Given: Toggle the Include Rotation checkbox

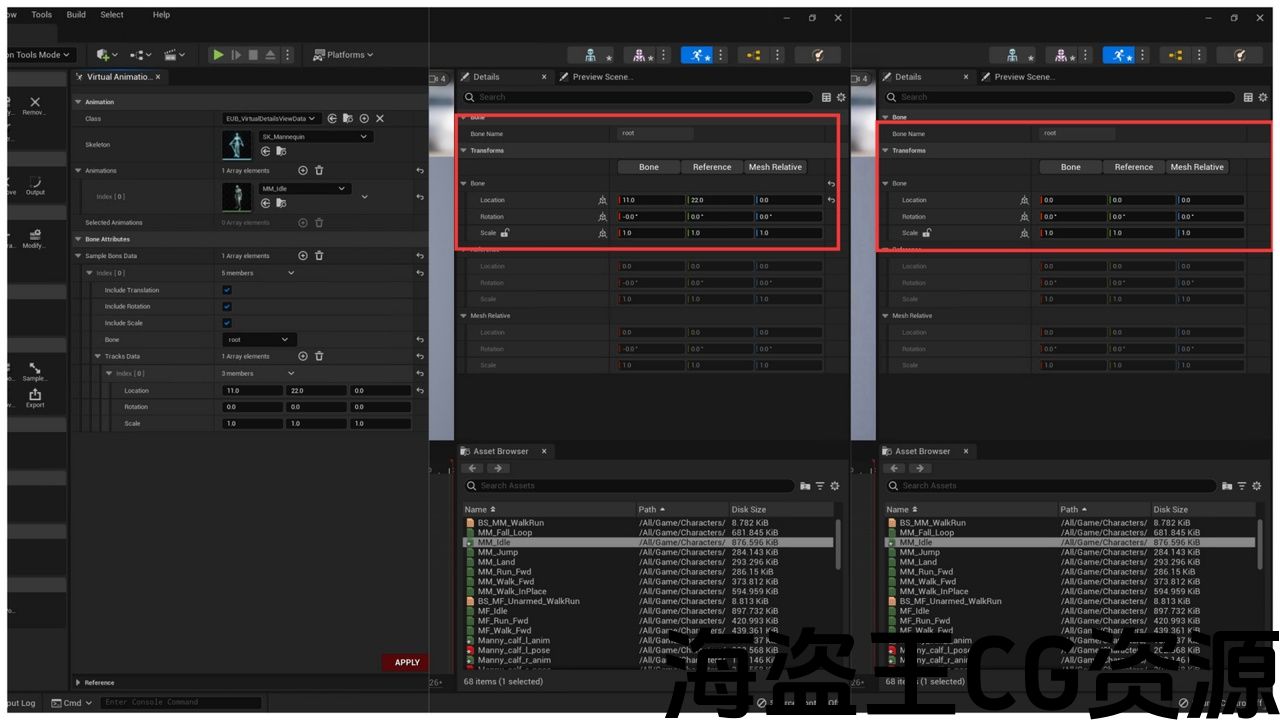Looking at the screenshot, I should click(x=227, y=307).
